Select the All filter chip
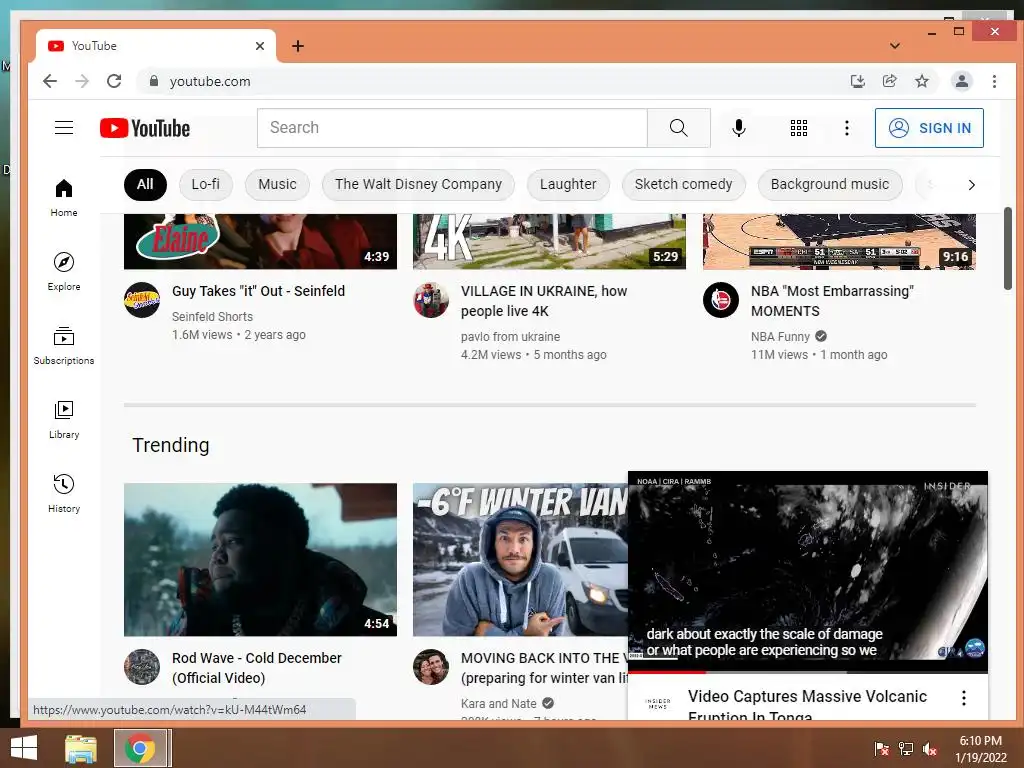Viewport: 1024px width, 768px height. [x=145, y=184]
